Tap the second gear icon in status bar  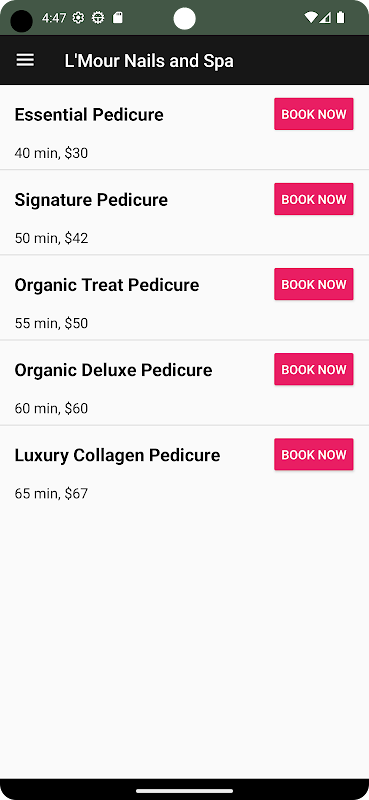[97, 18]
